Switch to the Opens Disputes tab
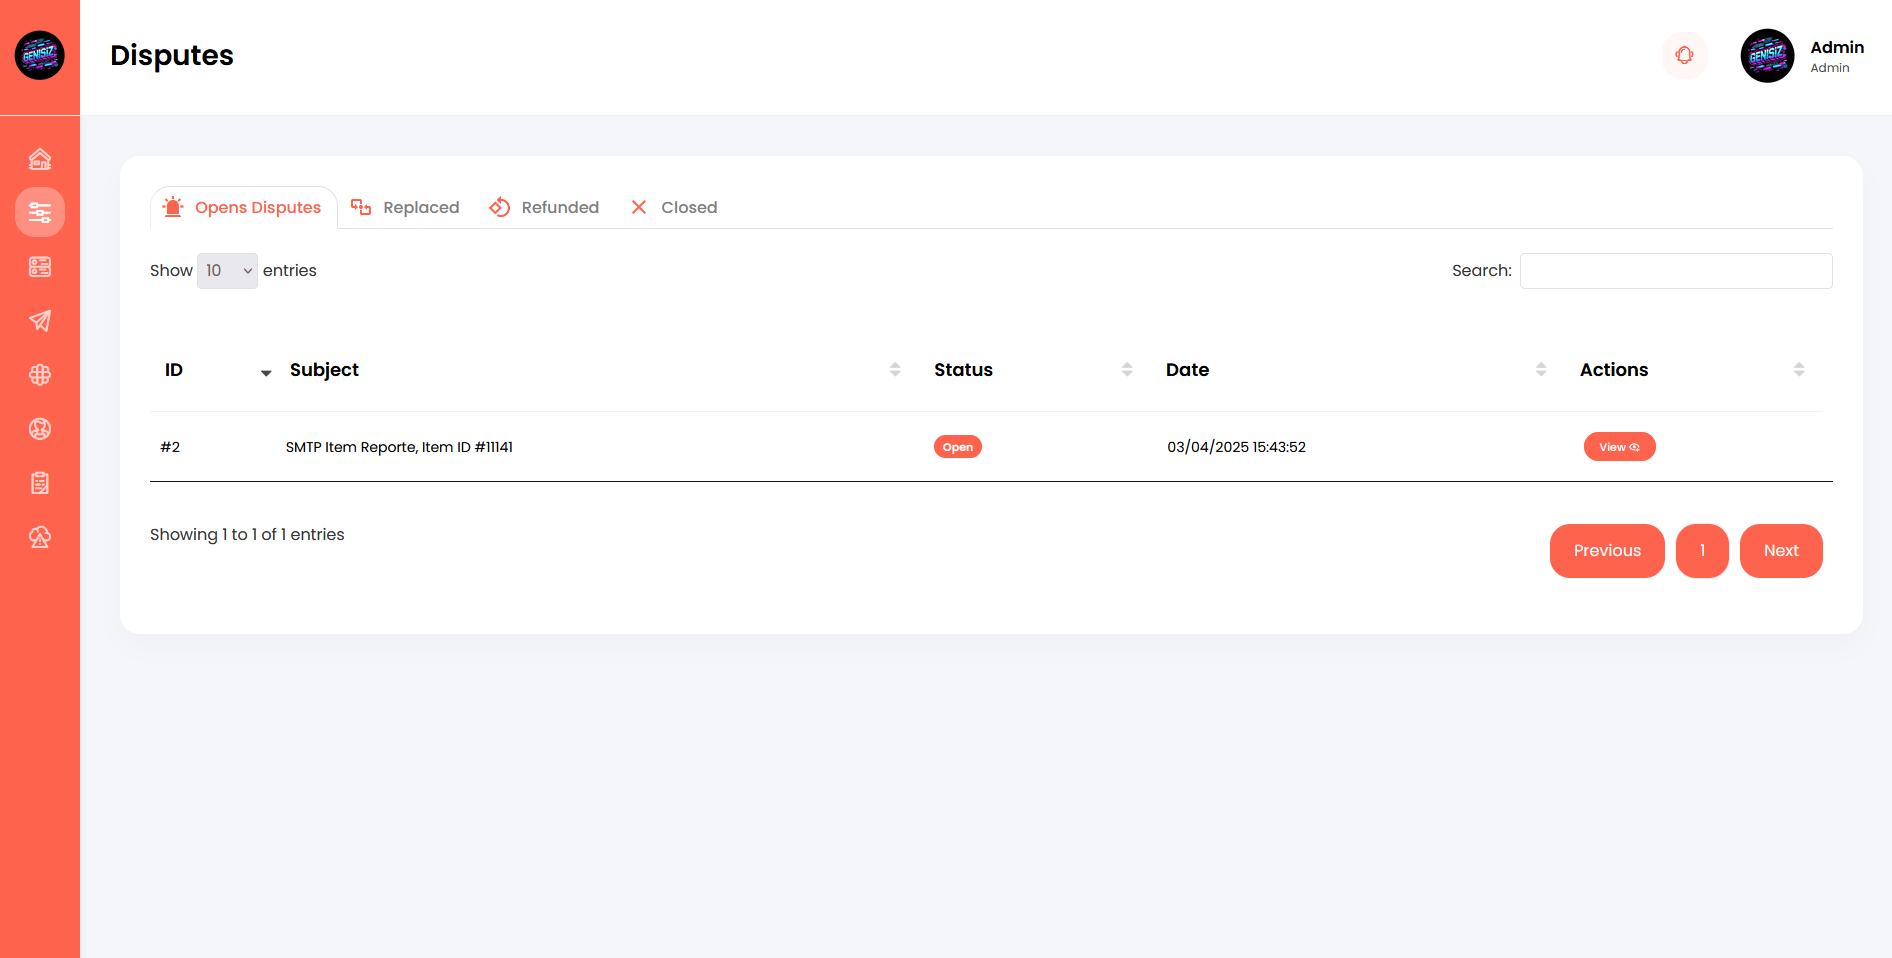 pyautogui.click(x=243, y=207)
